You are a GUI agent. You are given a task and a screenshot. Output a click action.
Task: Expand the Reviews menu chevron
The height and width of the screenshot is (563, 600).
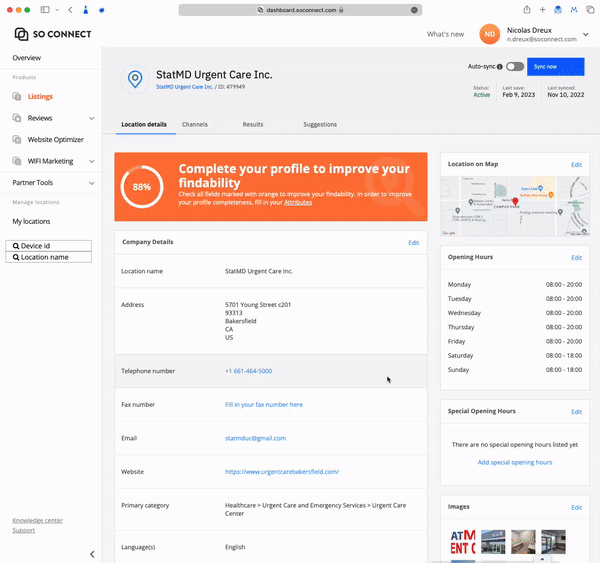pos(92,118)
